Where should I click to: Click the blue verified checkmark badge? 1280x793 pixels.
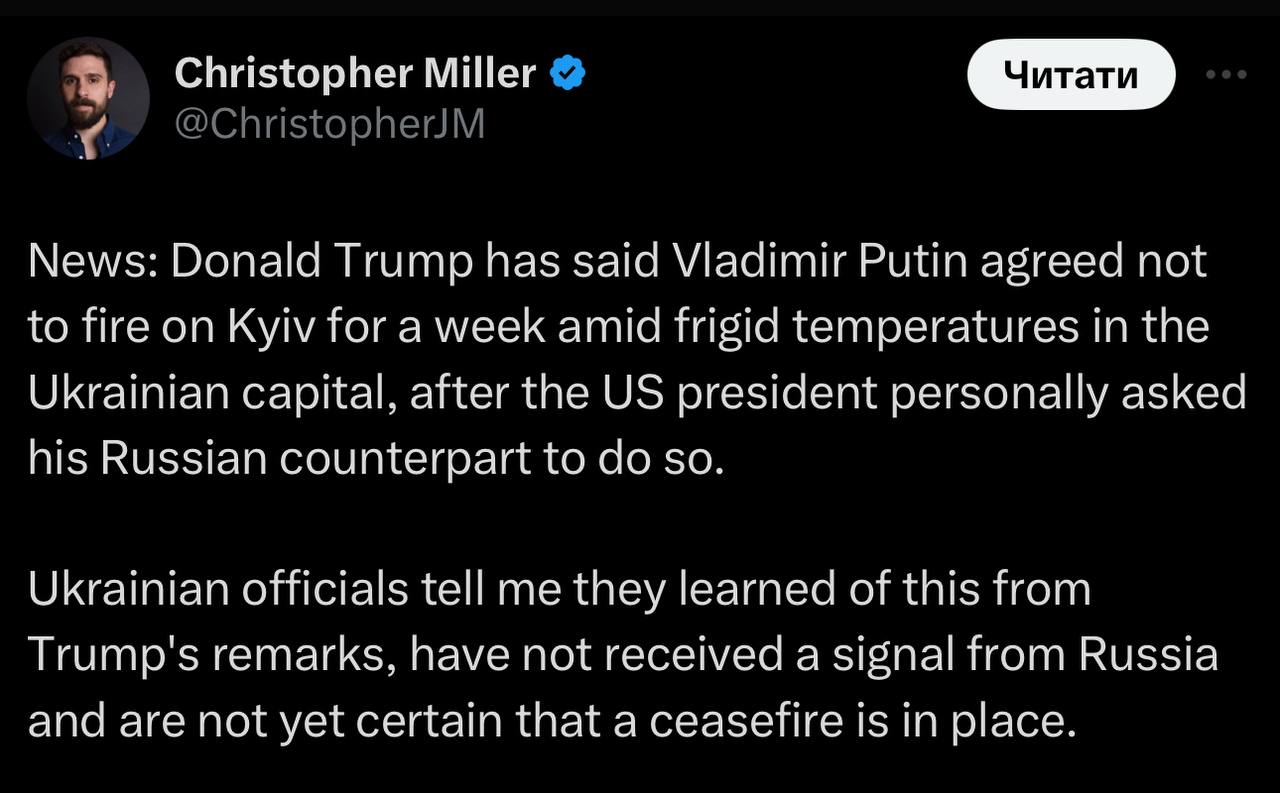click(x=569, y=72)
